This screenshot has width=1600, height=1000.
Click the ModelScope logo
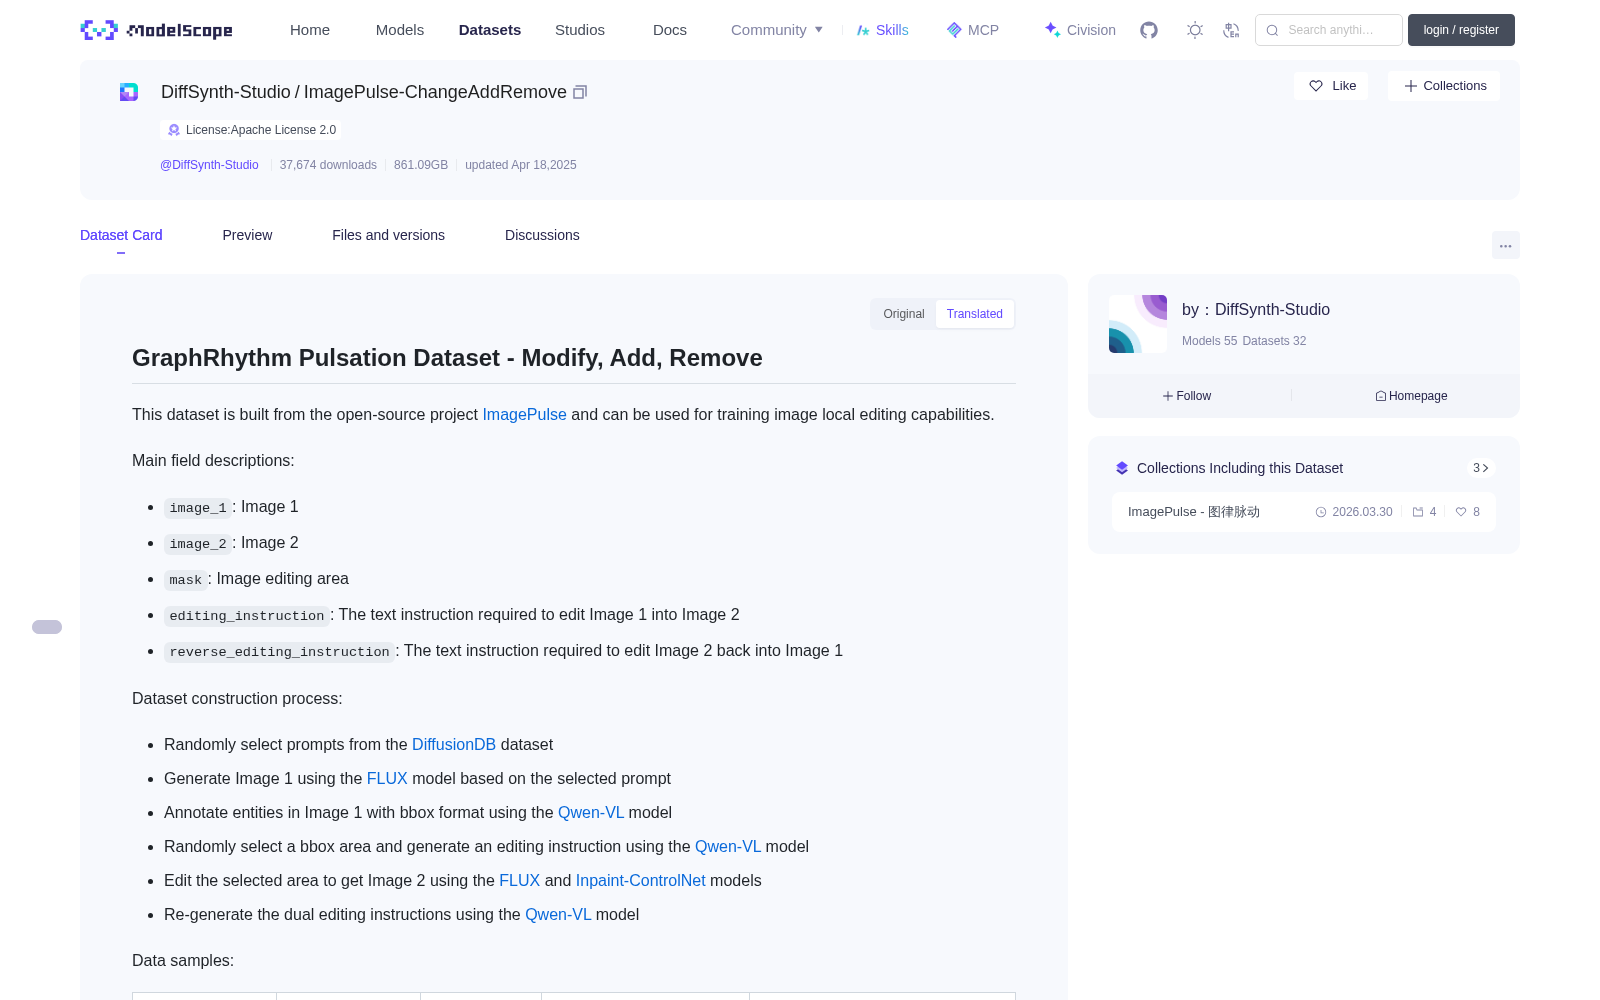point(156,30)
